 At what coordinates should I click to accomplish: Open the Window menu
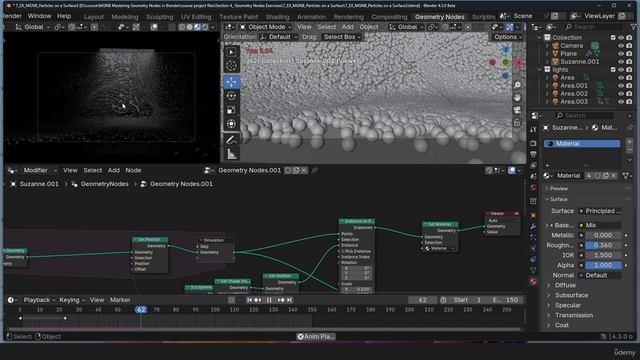(x=39, y=16)
